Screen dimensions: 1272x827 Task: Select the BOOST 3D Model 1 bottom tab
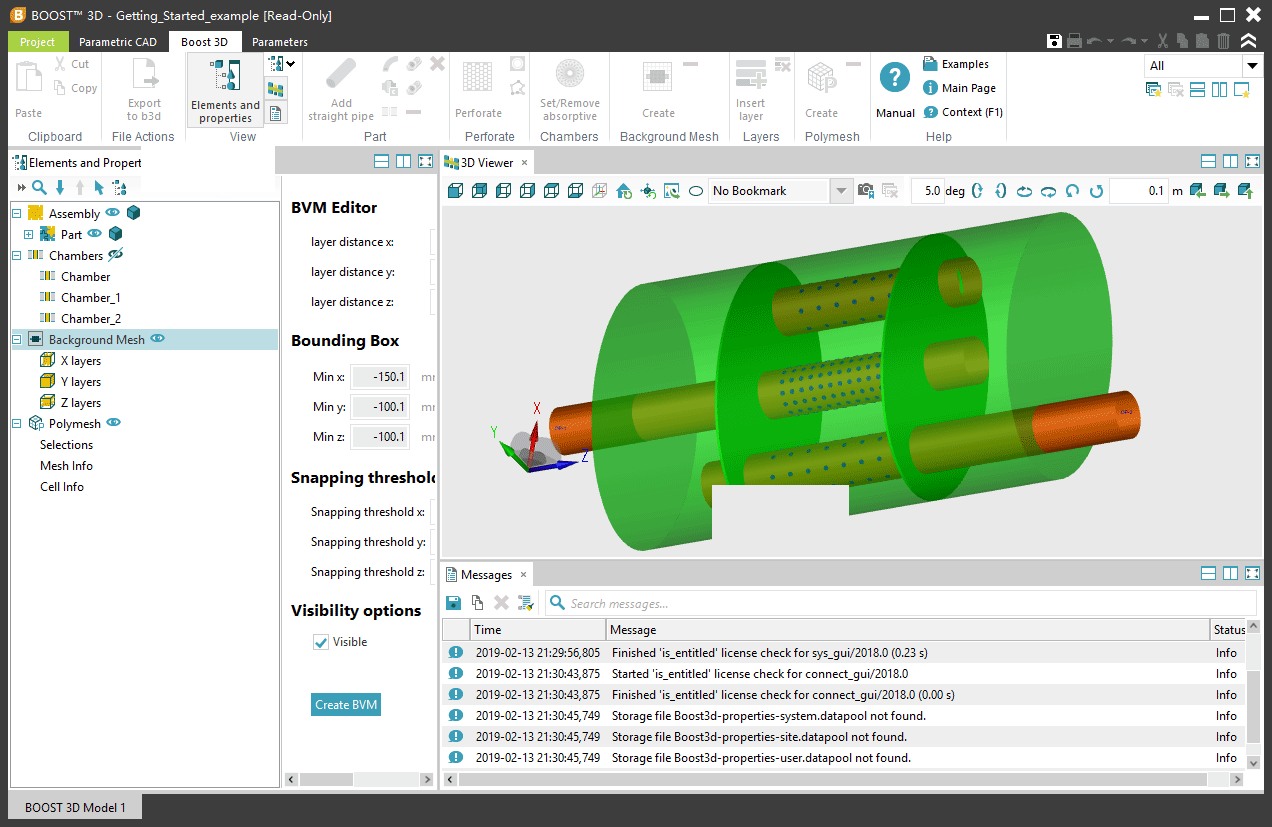click(x=75, y=807)
